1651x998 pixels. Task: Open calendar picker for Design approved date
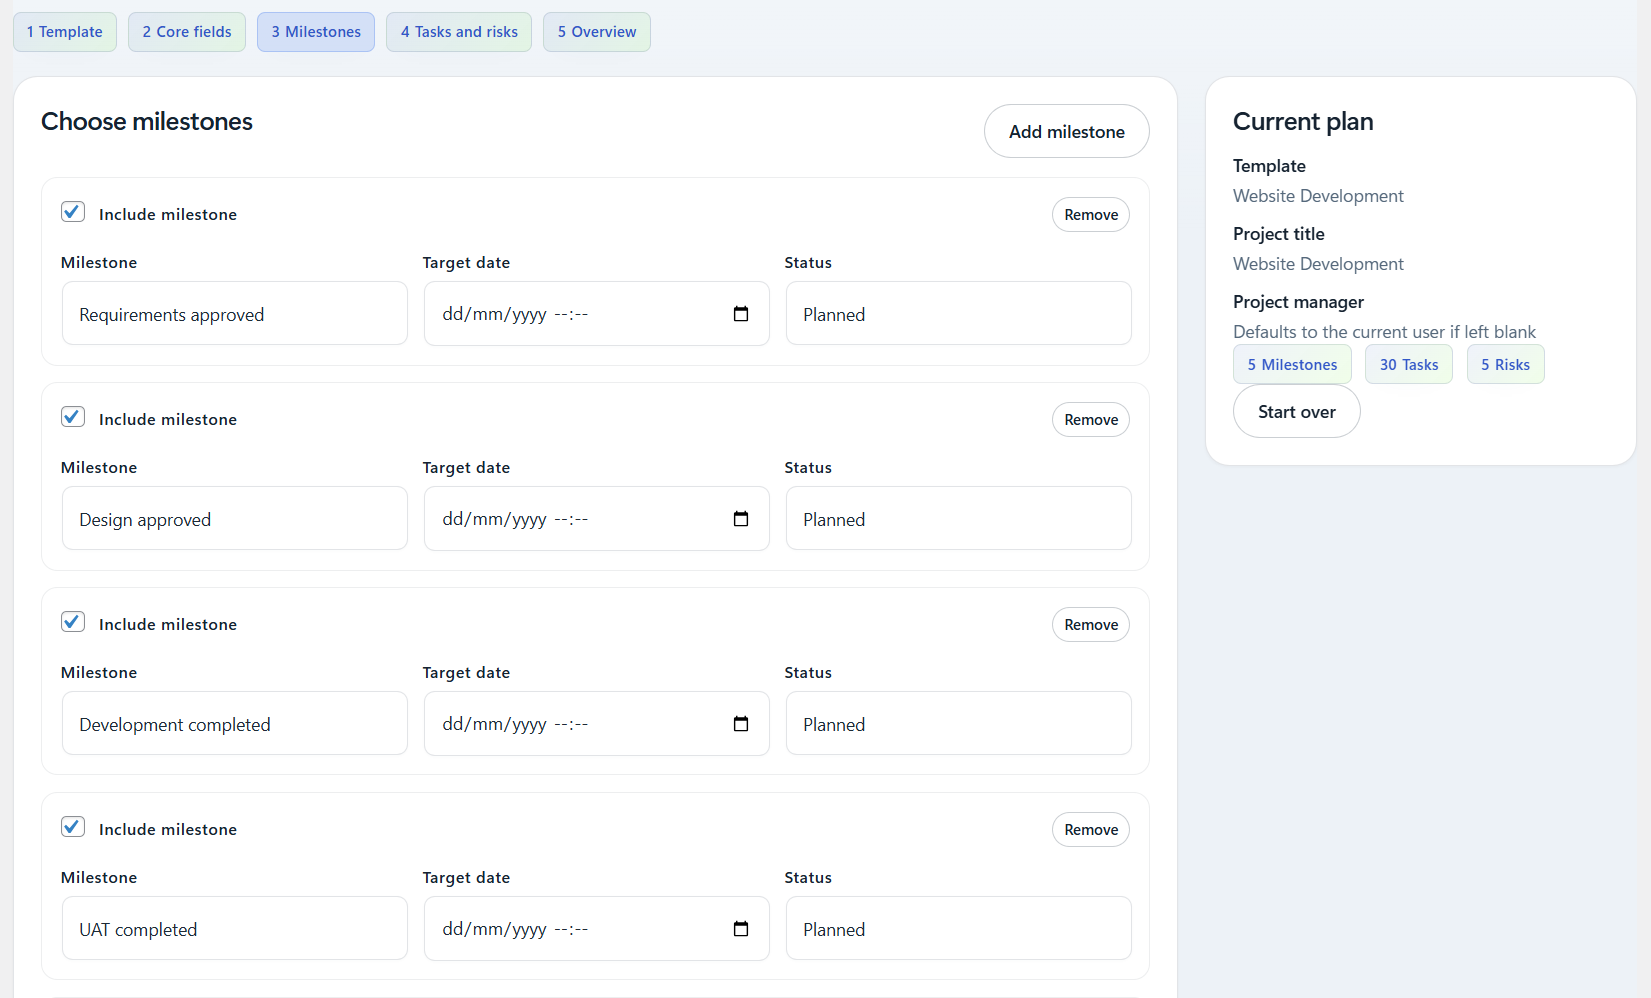click(x=741, y=519)
